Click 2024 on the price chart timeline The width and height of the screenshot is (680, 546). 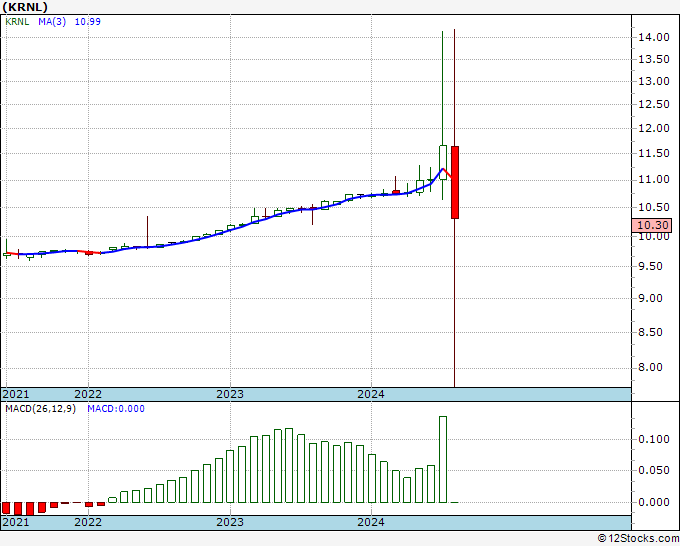pyautogui.click(x=371, y=394)
